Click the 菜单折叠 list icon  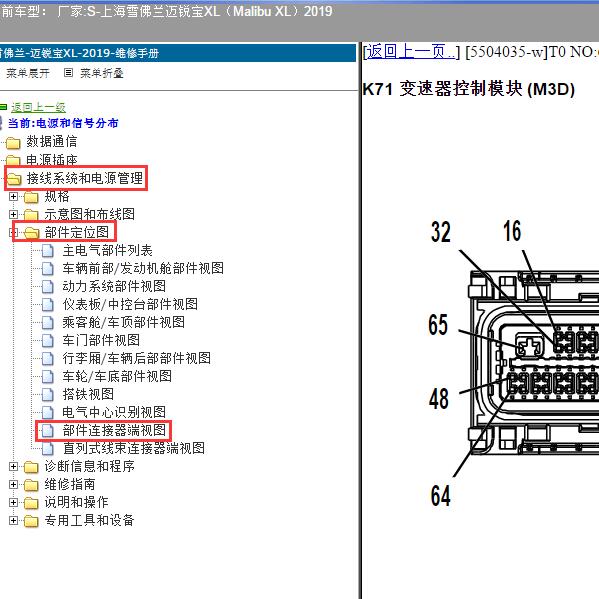point(68,73)
